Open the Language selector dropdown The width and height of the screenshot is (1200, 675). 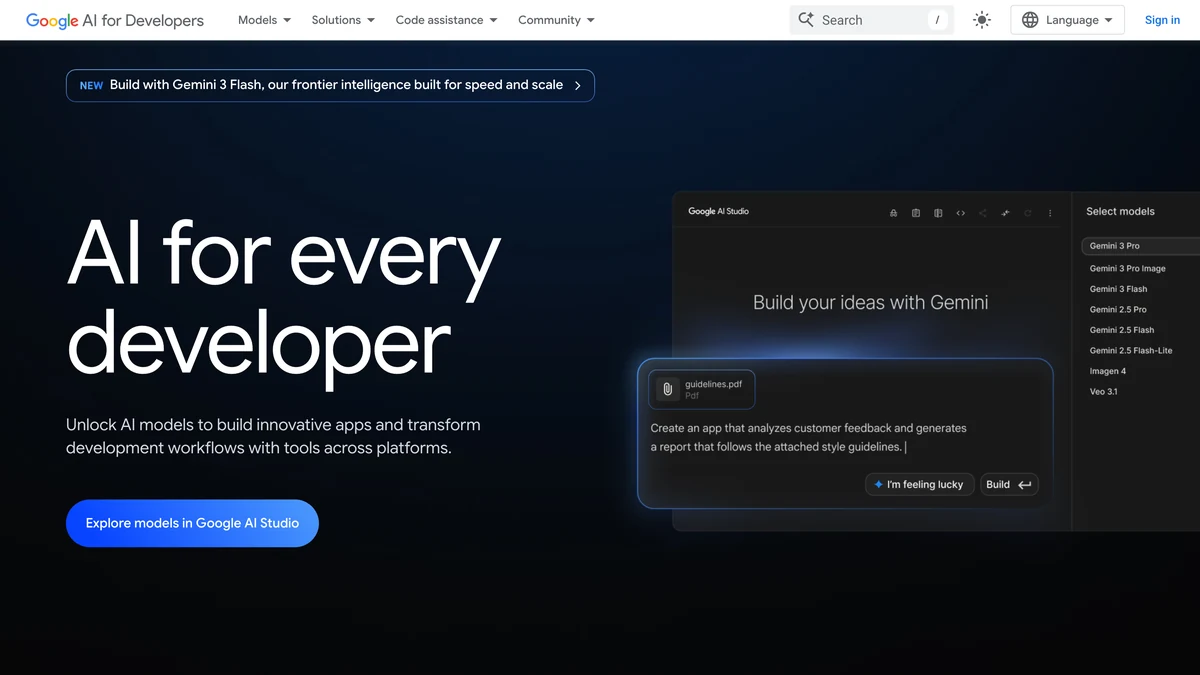1067,20
